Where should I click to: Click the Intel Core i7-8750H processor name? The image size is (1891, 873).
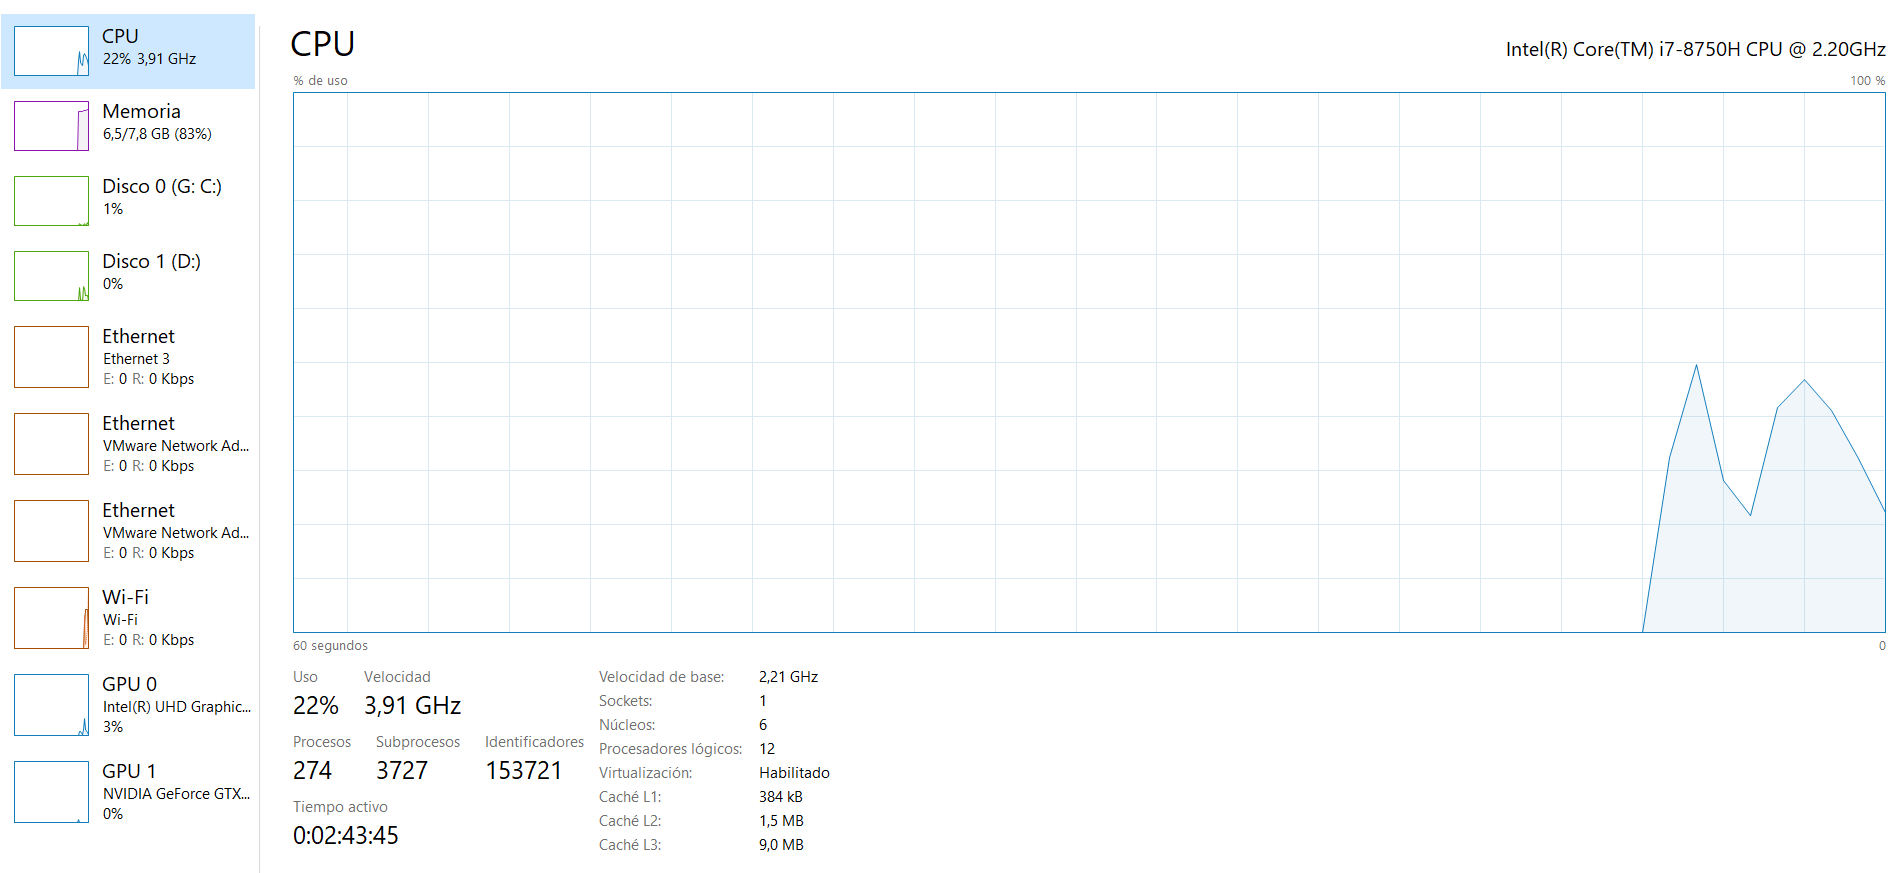point(1695,49)
